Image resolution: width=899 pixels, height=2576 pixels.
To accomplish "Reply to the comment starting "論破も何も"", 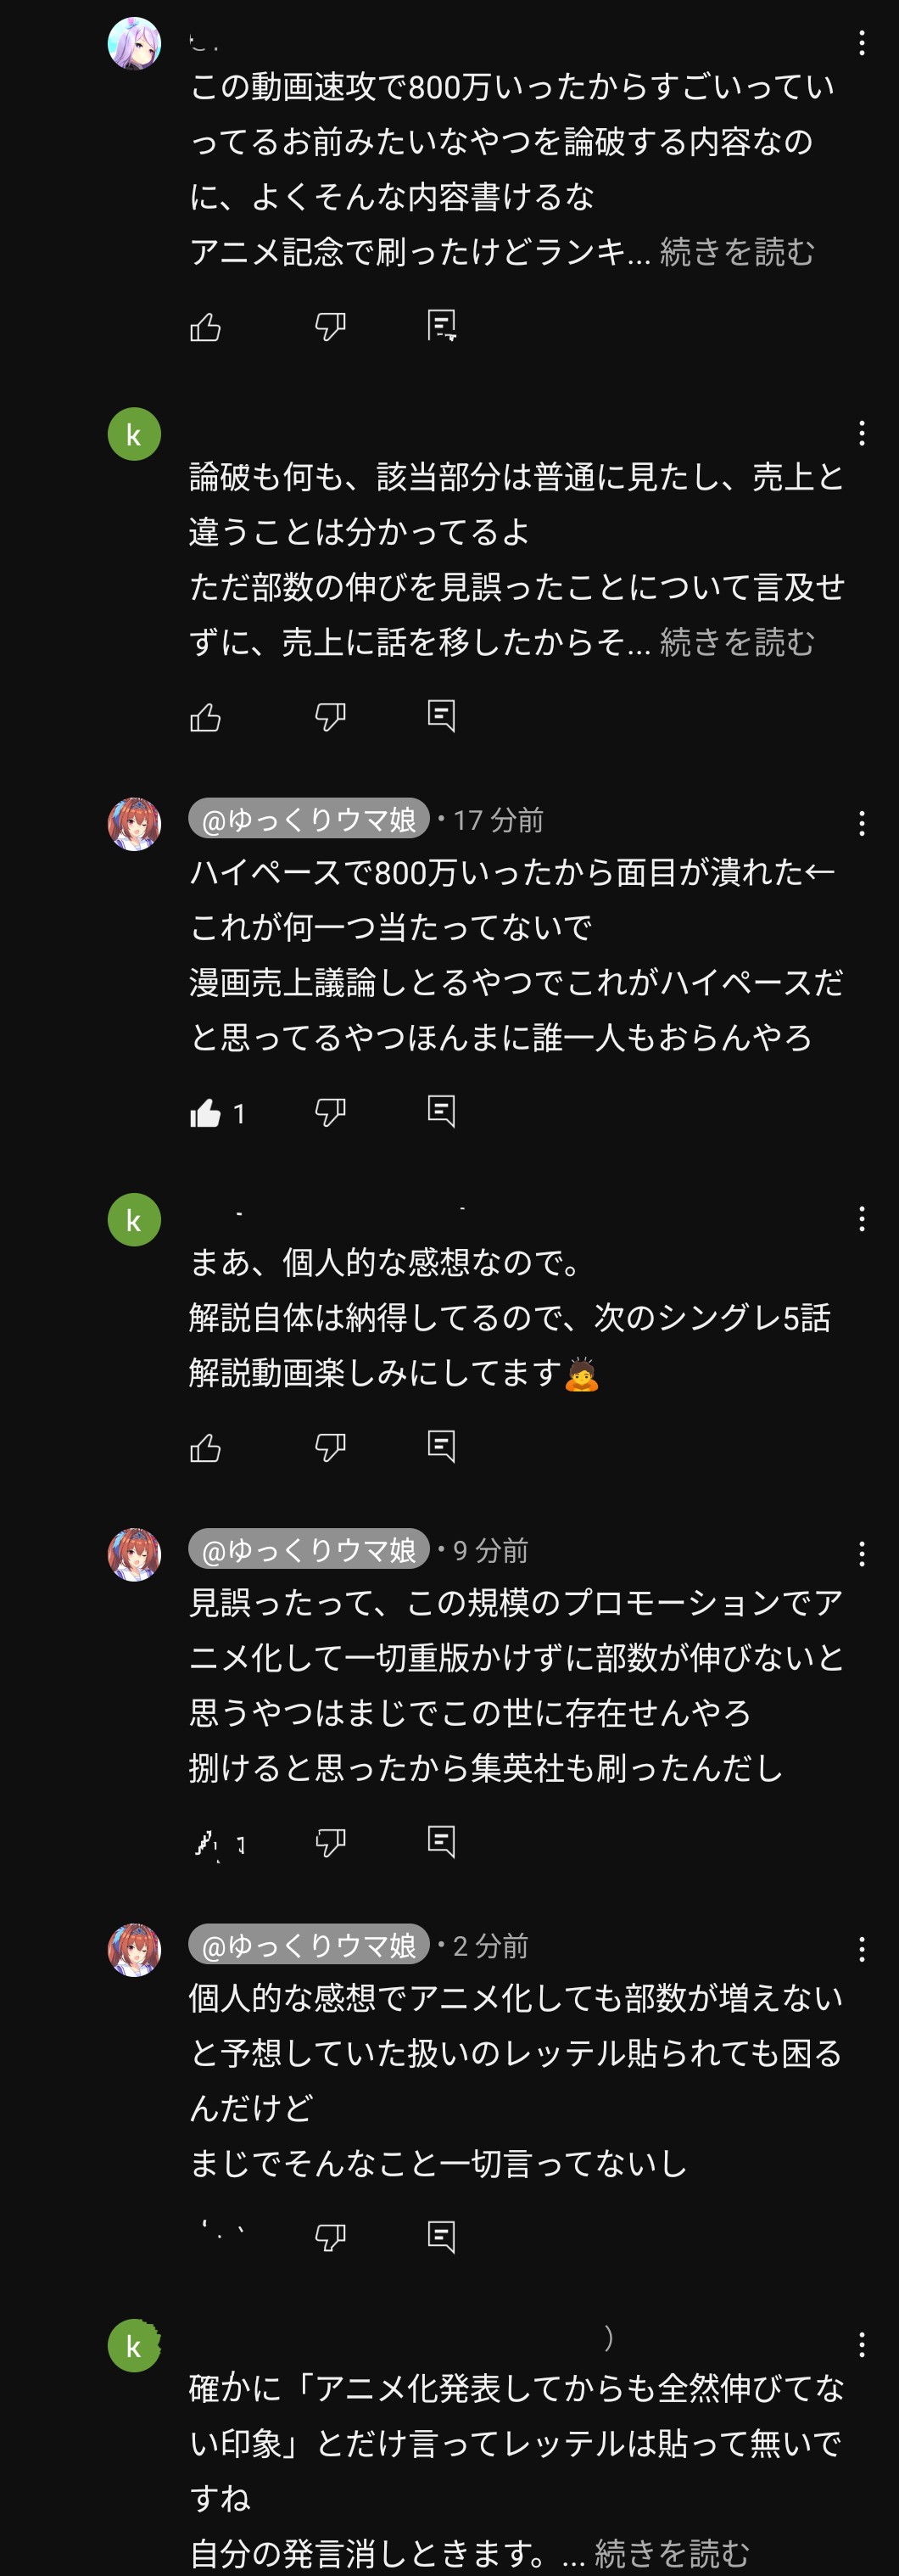I will click(x=441, y=716).
